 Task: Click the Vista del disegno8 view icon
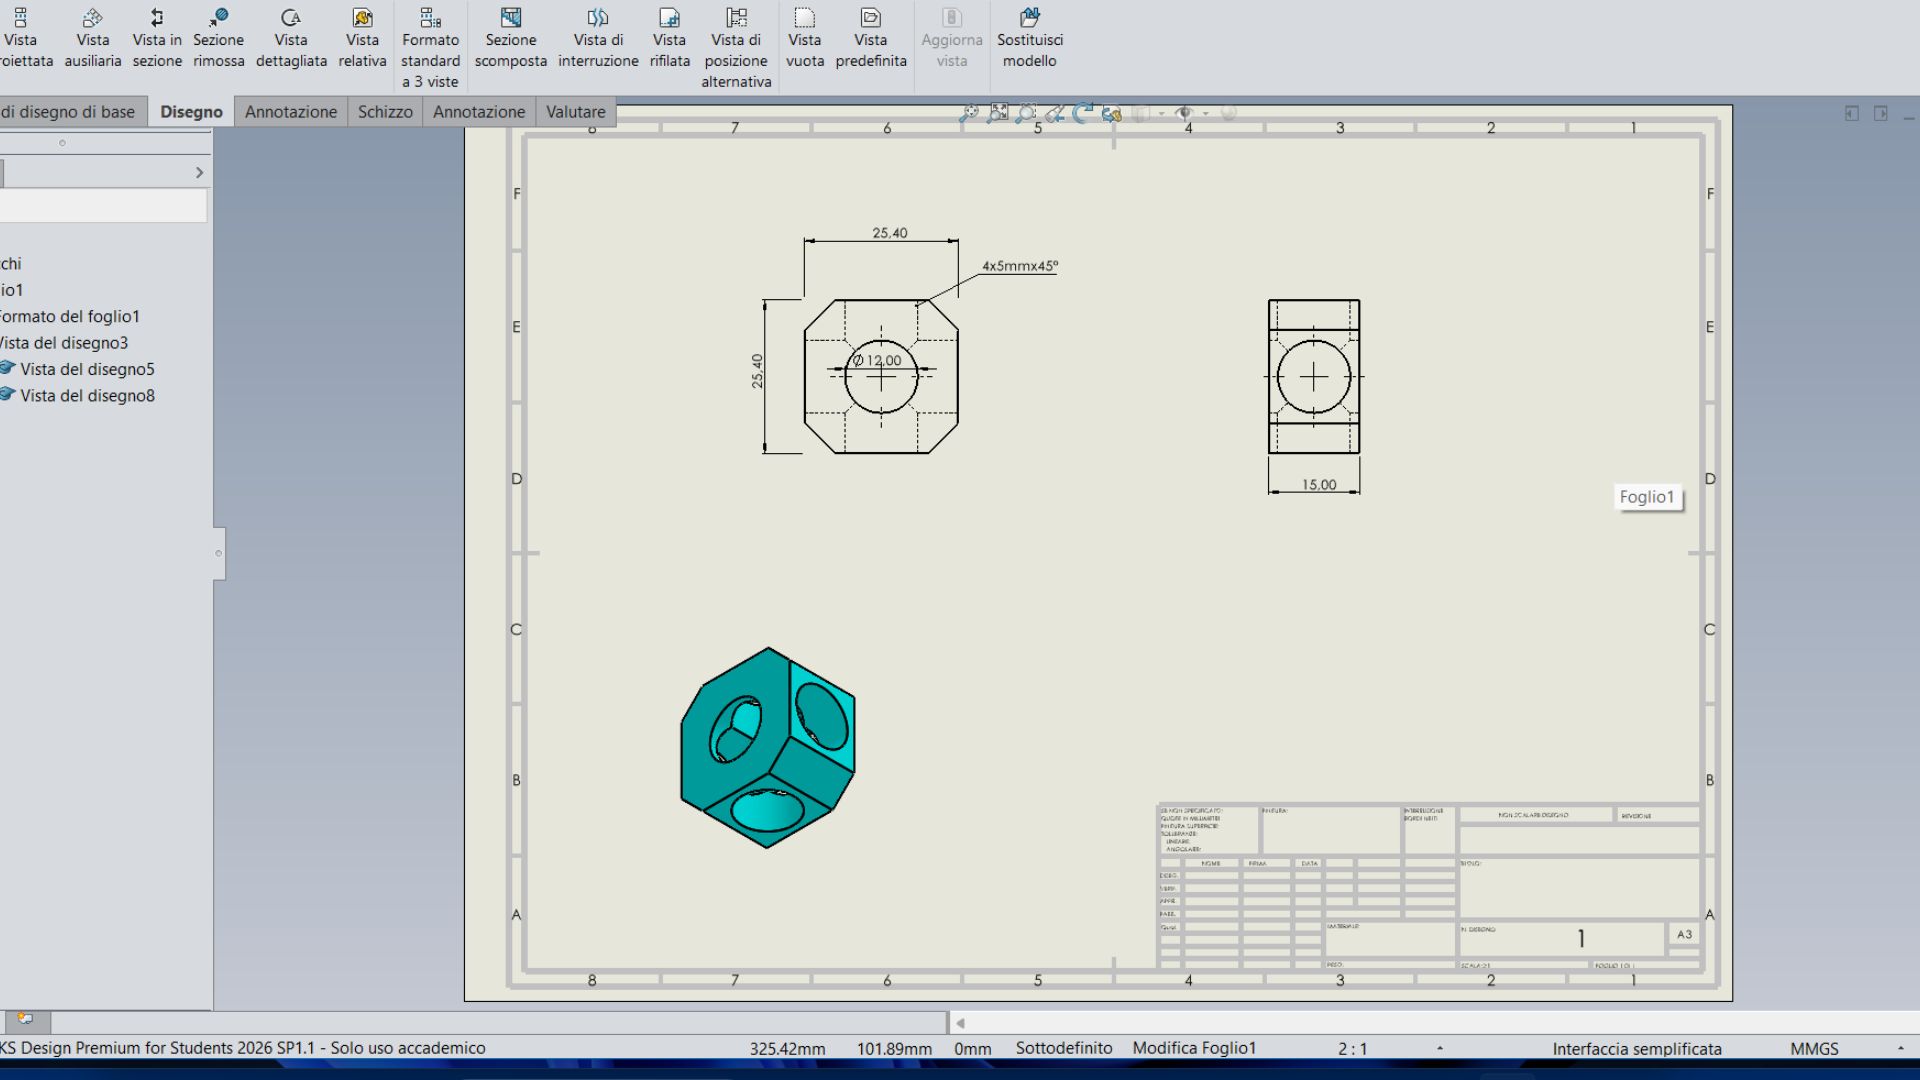click(x=8, y=394)
